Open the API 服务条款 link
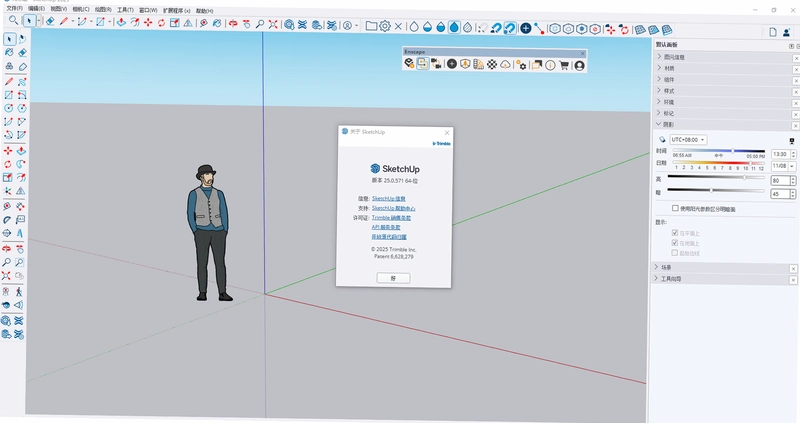The width and height of the screenshot is (800, 423). click(386, 228)
